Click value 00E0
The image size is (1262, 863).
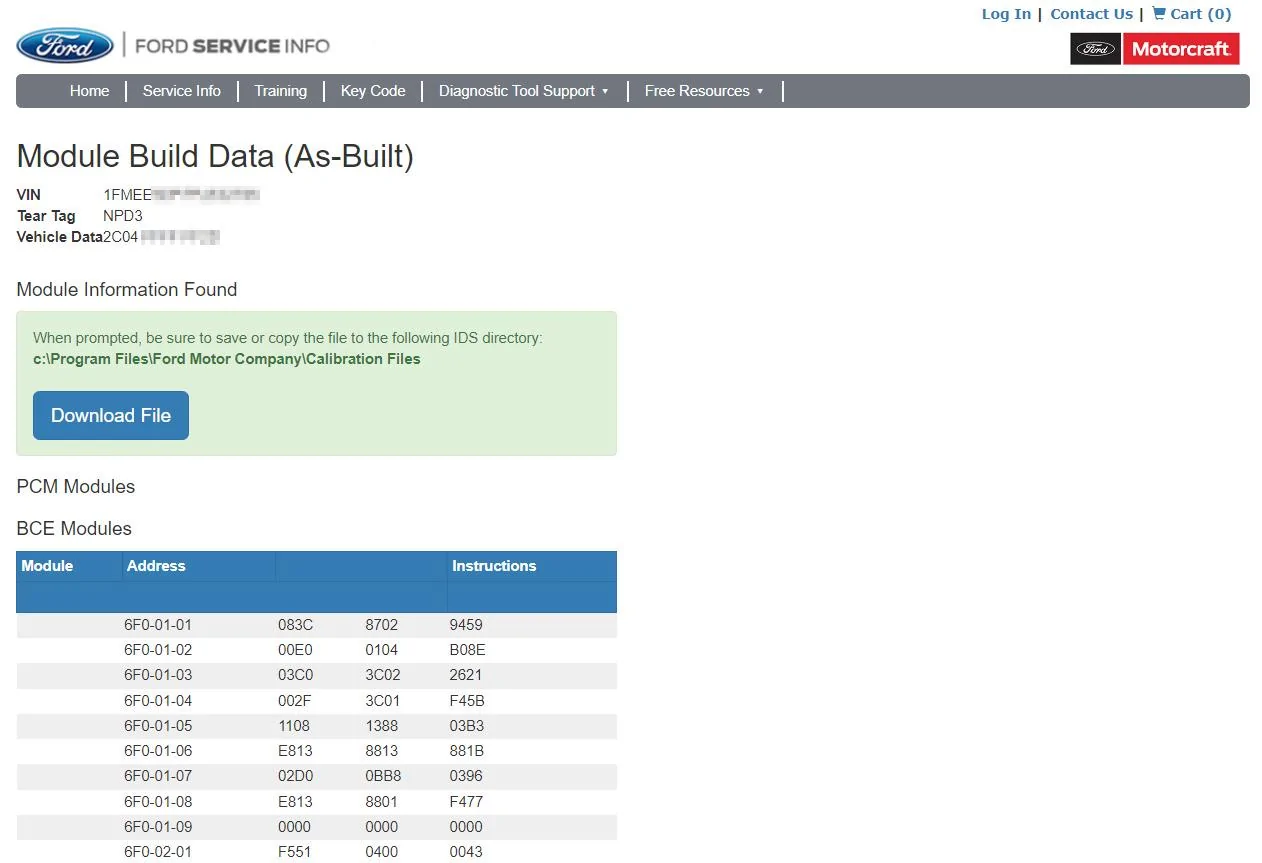tap(295, 650)
